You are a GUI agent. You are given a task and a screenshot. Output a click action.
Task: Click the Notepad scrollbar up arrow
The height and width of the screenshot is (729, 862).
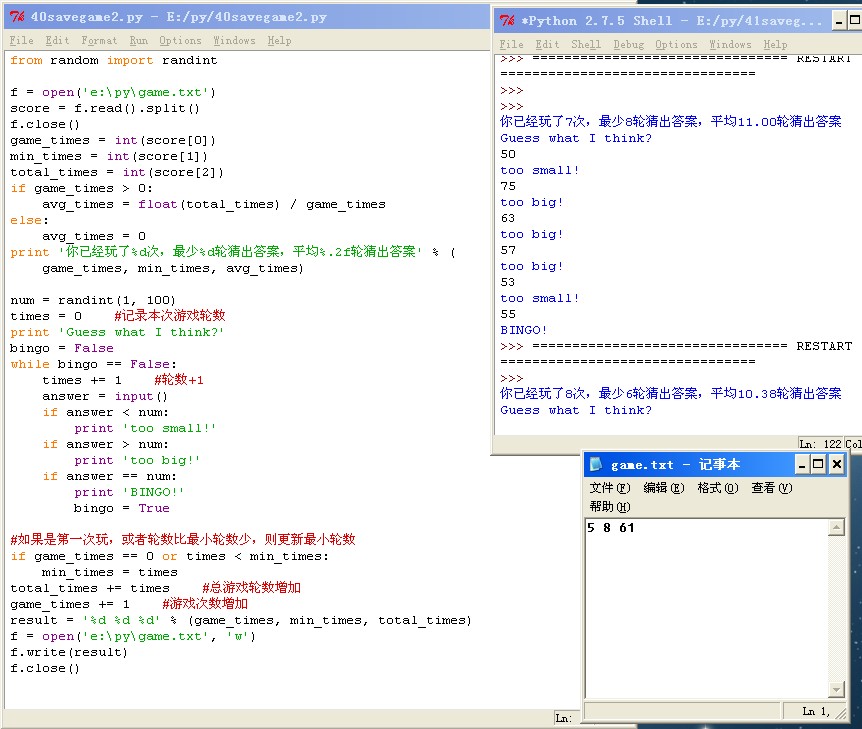(x=836, y=526)
